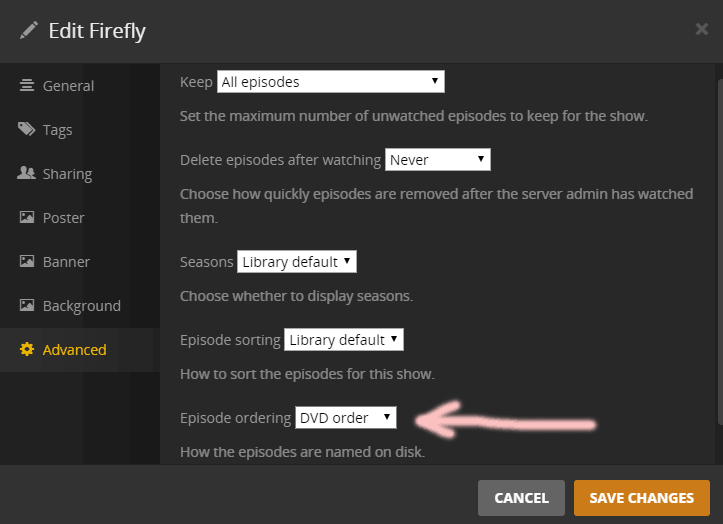The height and width of the screenshot is (524, 723).
Task: Click the pencil edit icon in title
Action: point(28,30)
